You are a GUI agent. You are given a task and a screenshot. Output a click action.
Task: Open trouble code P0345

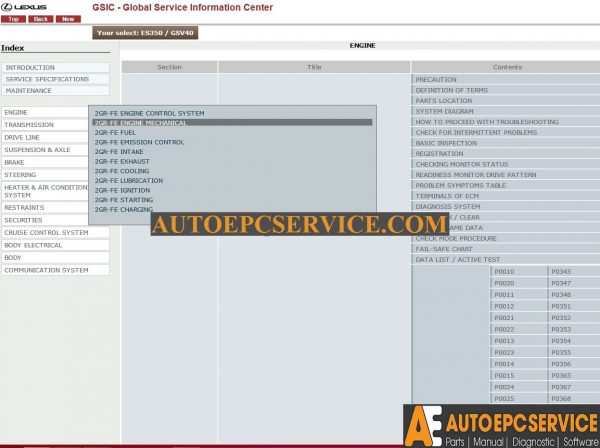pyautogui.click(x=574, y=272)
